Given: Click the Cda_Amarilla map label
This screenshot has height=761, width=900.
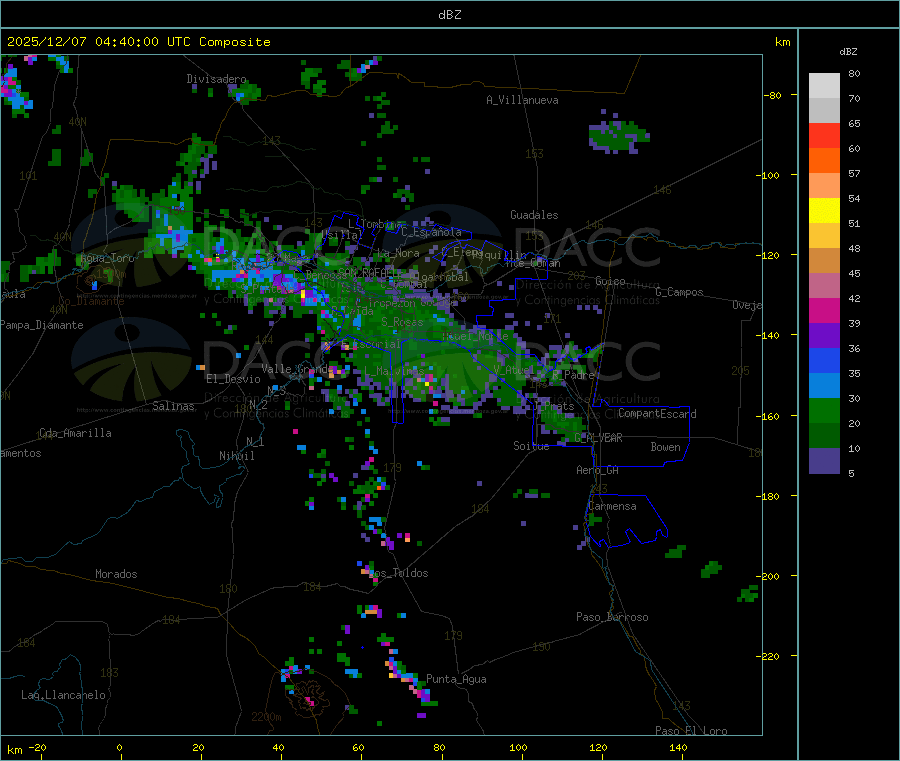Looking at the screenshot, I should [75, 433].
